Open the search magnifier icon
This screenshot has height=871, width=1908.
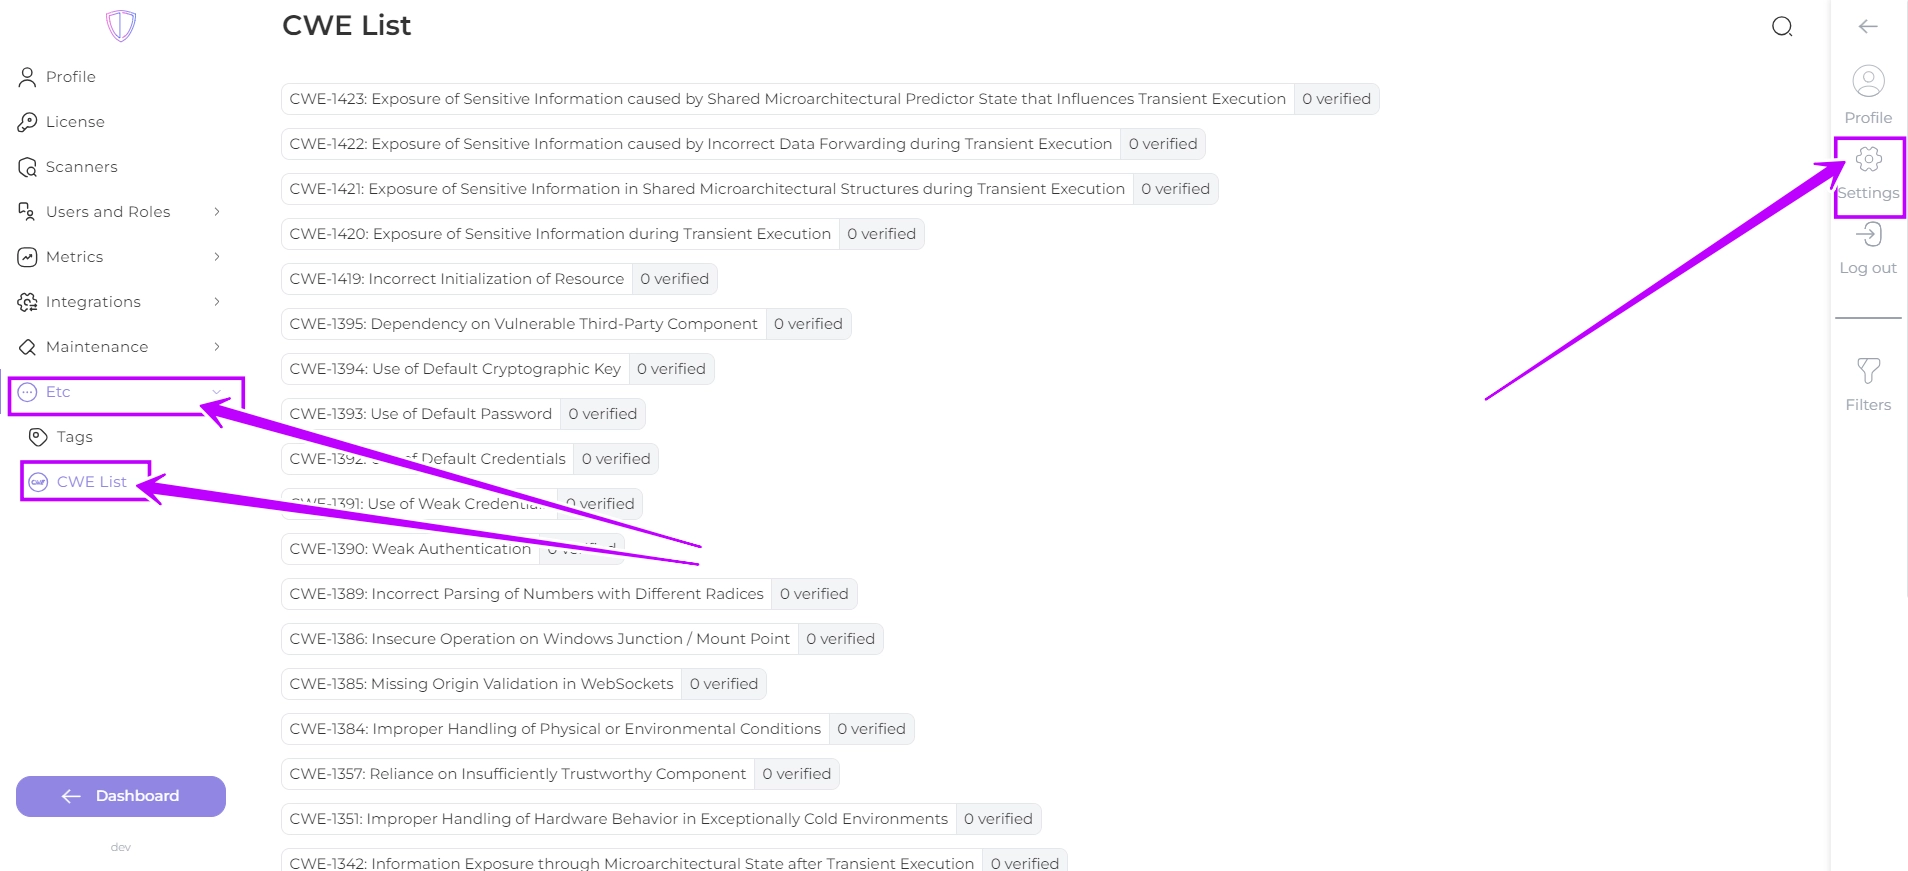(1782, 26)
